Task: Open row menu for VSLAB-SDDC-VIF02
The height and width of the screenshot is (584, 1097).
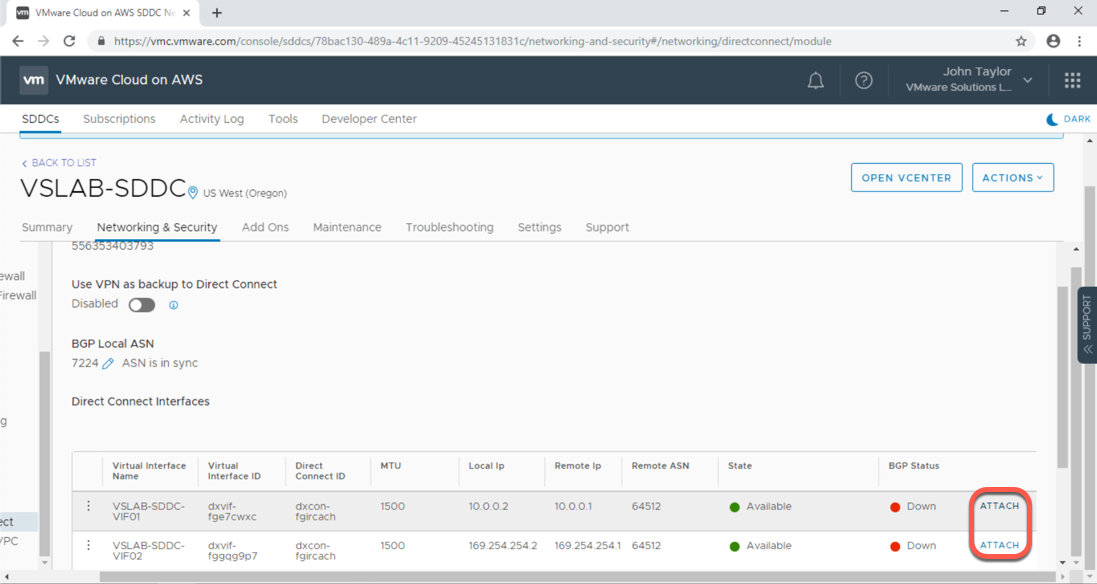Action: [88, 546]
